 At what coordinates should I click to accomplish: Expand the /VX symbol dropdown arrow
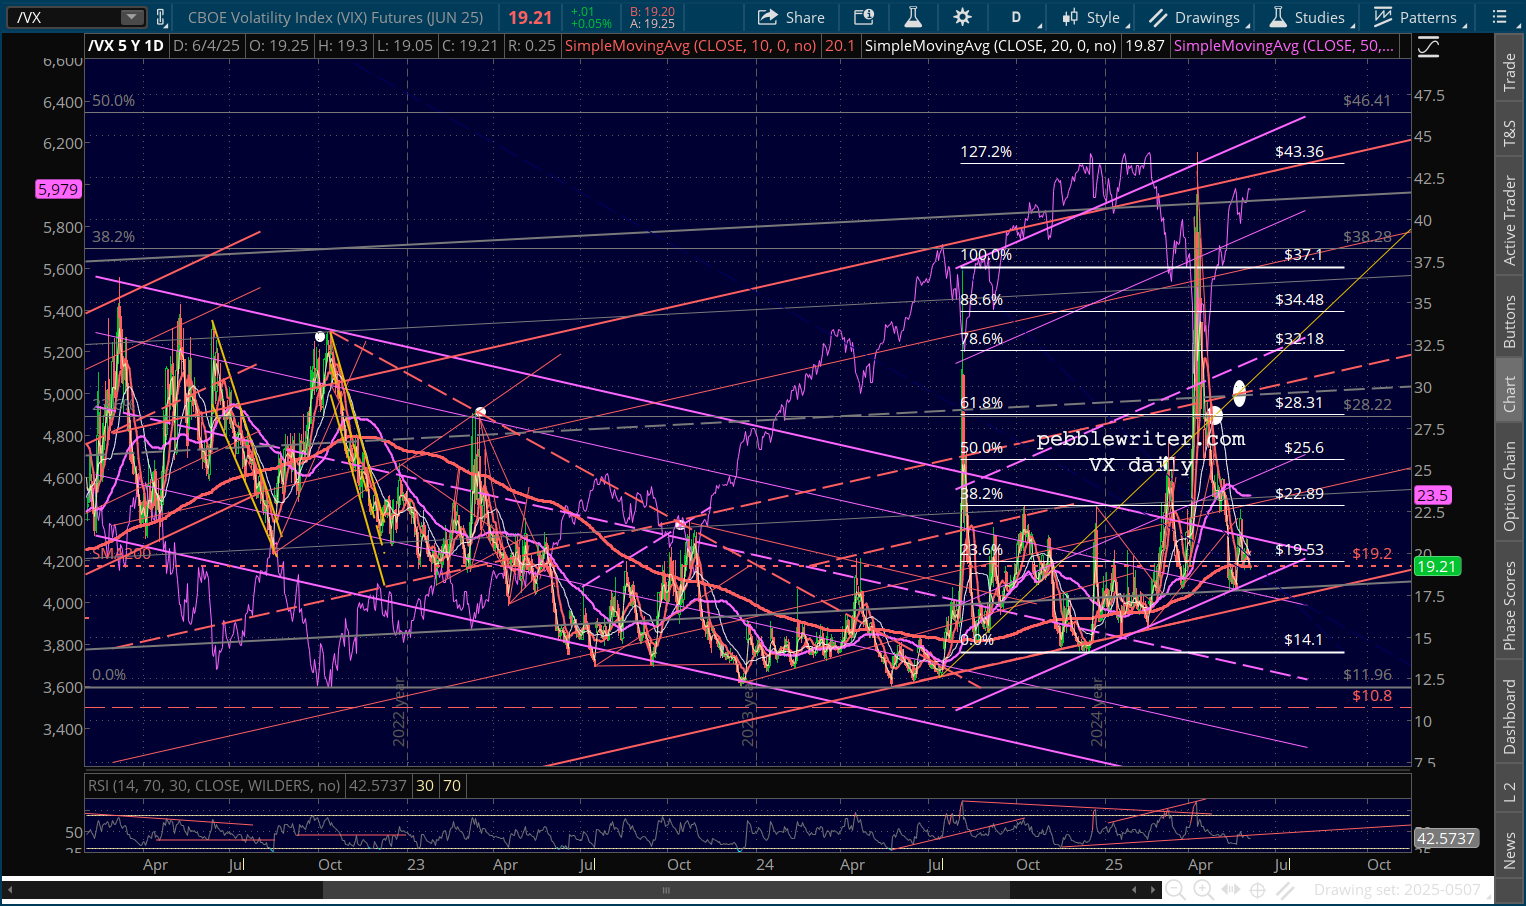(132, 17)
